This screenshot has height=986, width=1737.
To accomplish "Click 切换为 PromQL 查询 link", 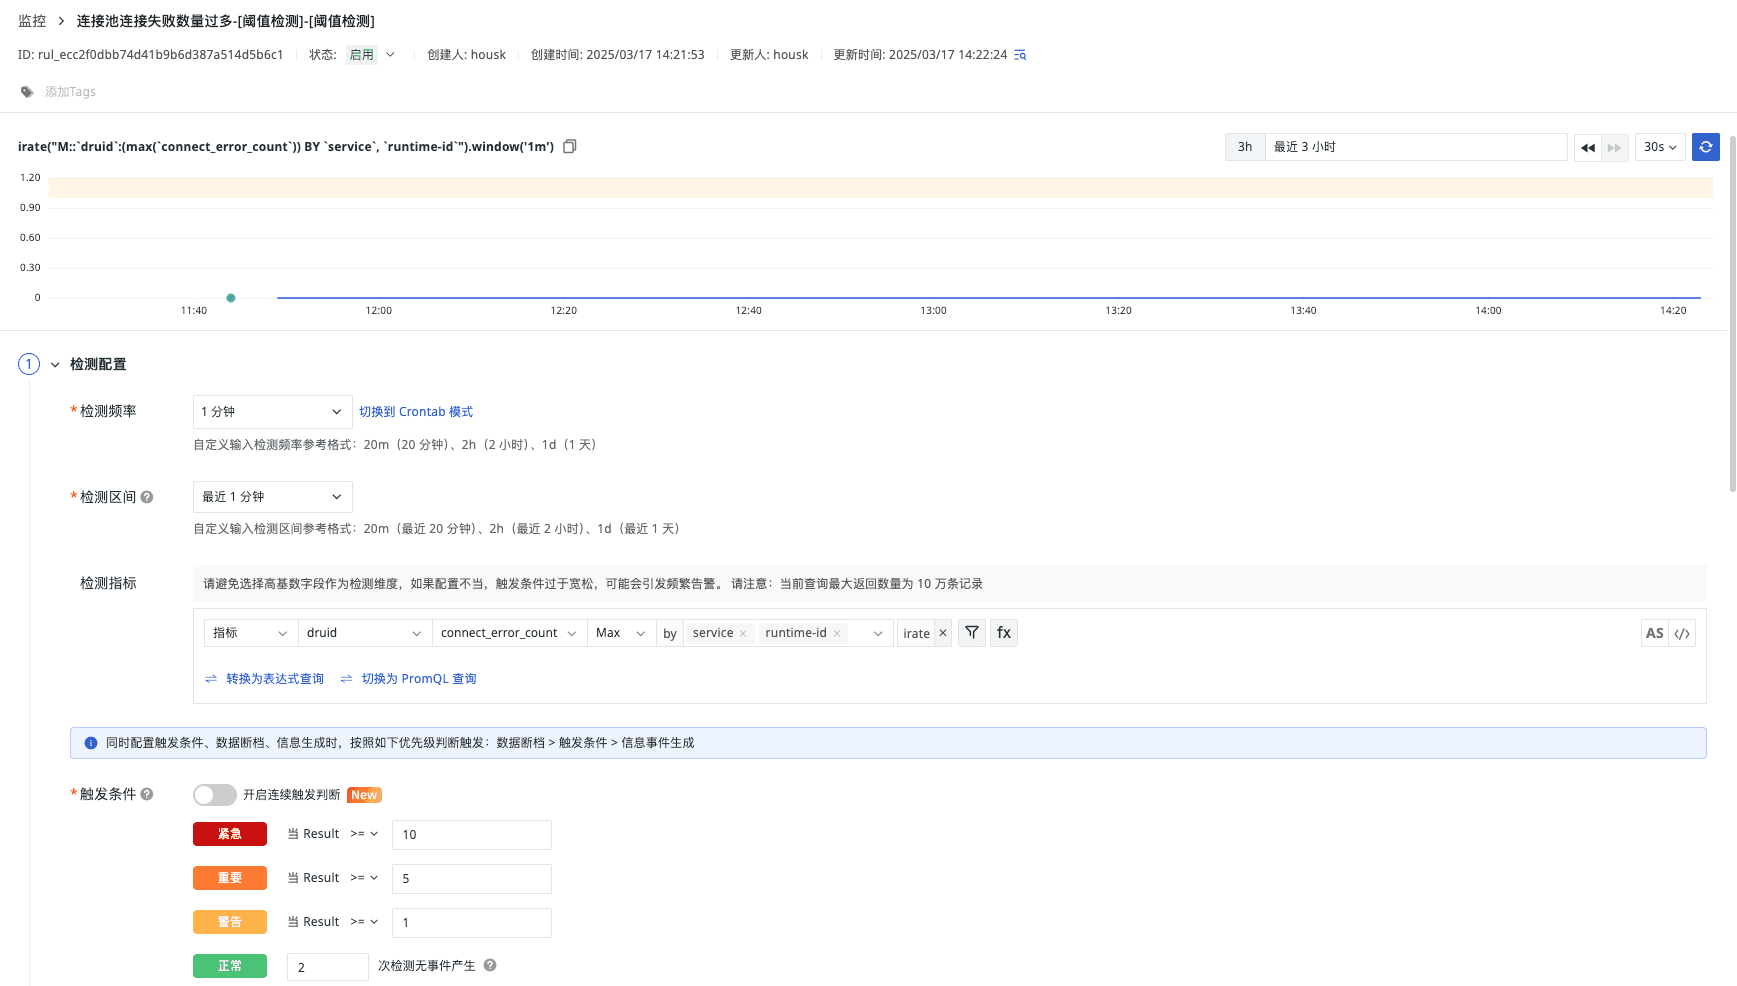I will click(418, 679).
